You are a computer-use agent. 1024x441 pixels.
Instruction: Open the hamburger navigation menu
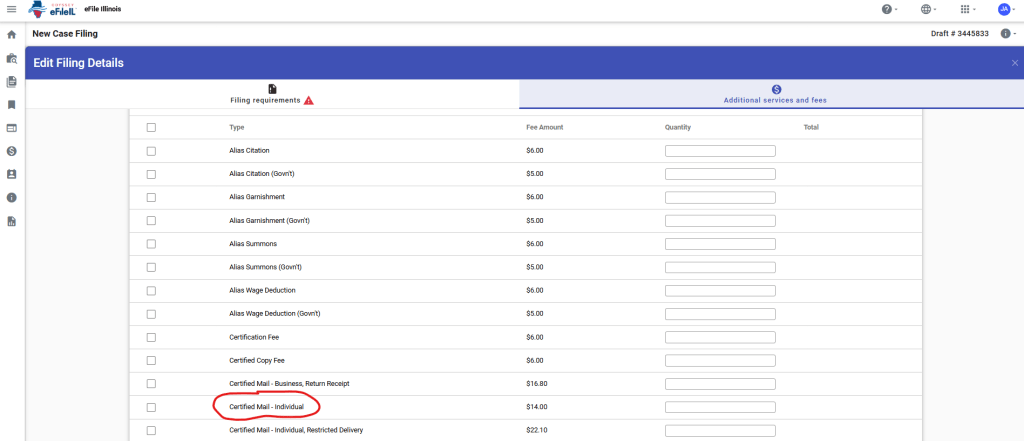coord(12,9)
